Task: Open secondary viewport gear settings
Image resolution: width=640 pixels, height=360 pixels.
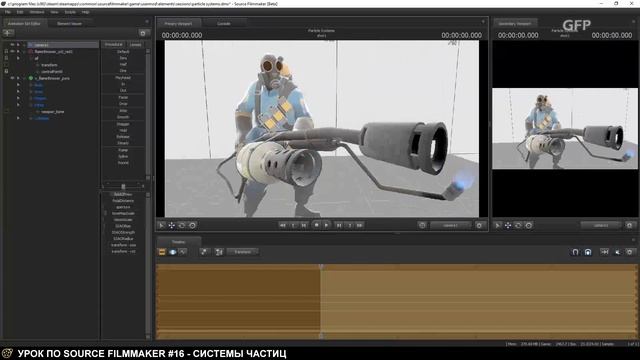Action: 629,225
